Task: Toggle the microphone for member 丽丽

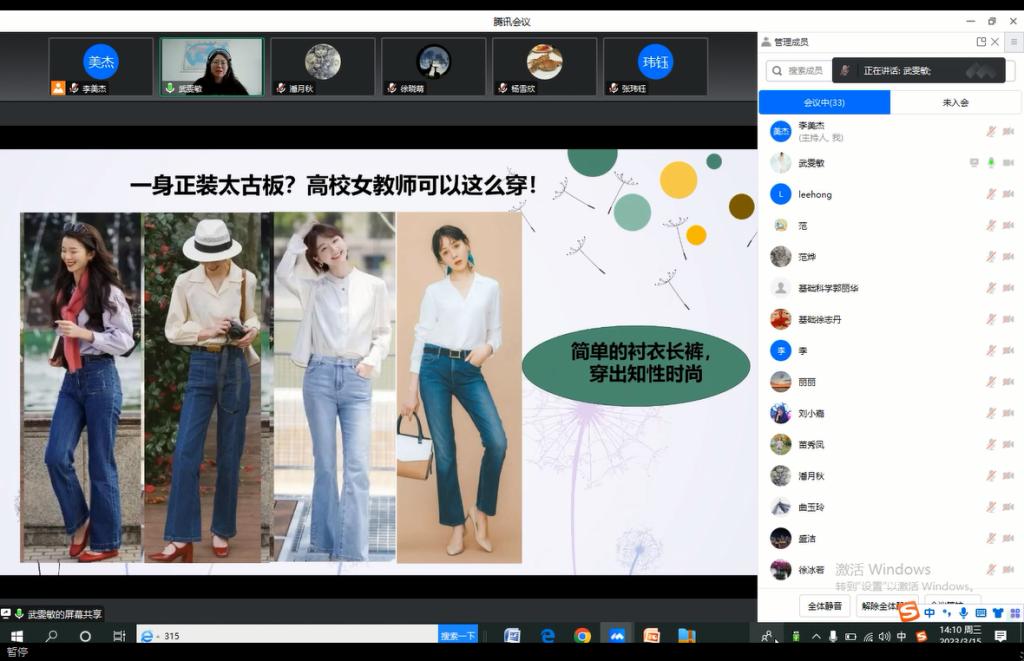Action: [991, 382]
